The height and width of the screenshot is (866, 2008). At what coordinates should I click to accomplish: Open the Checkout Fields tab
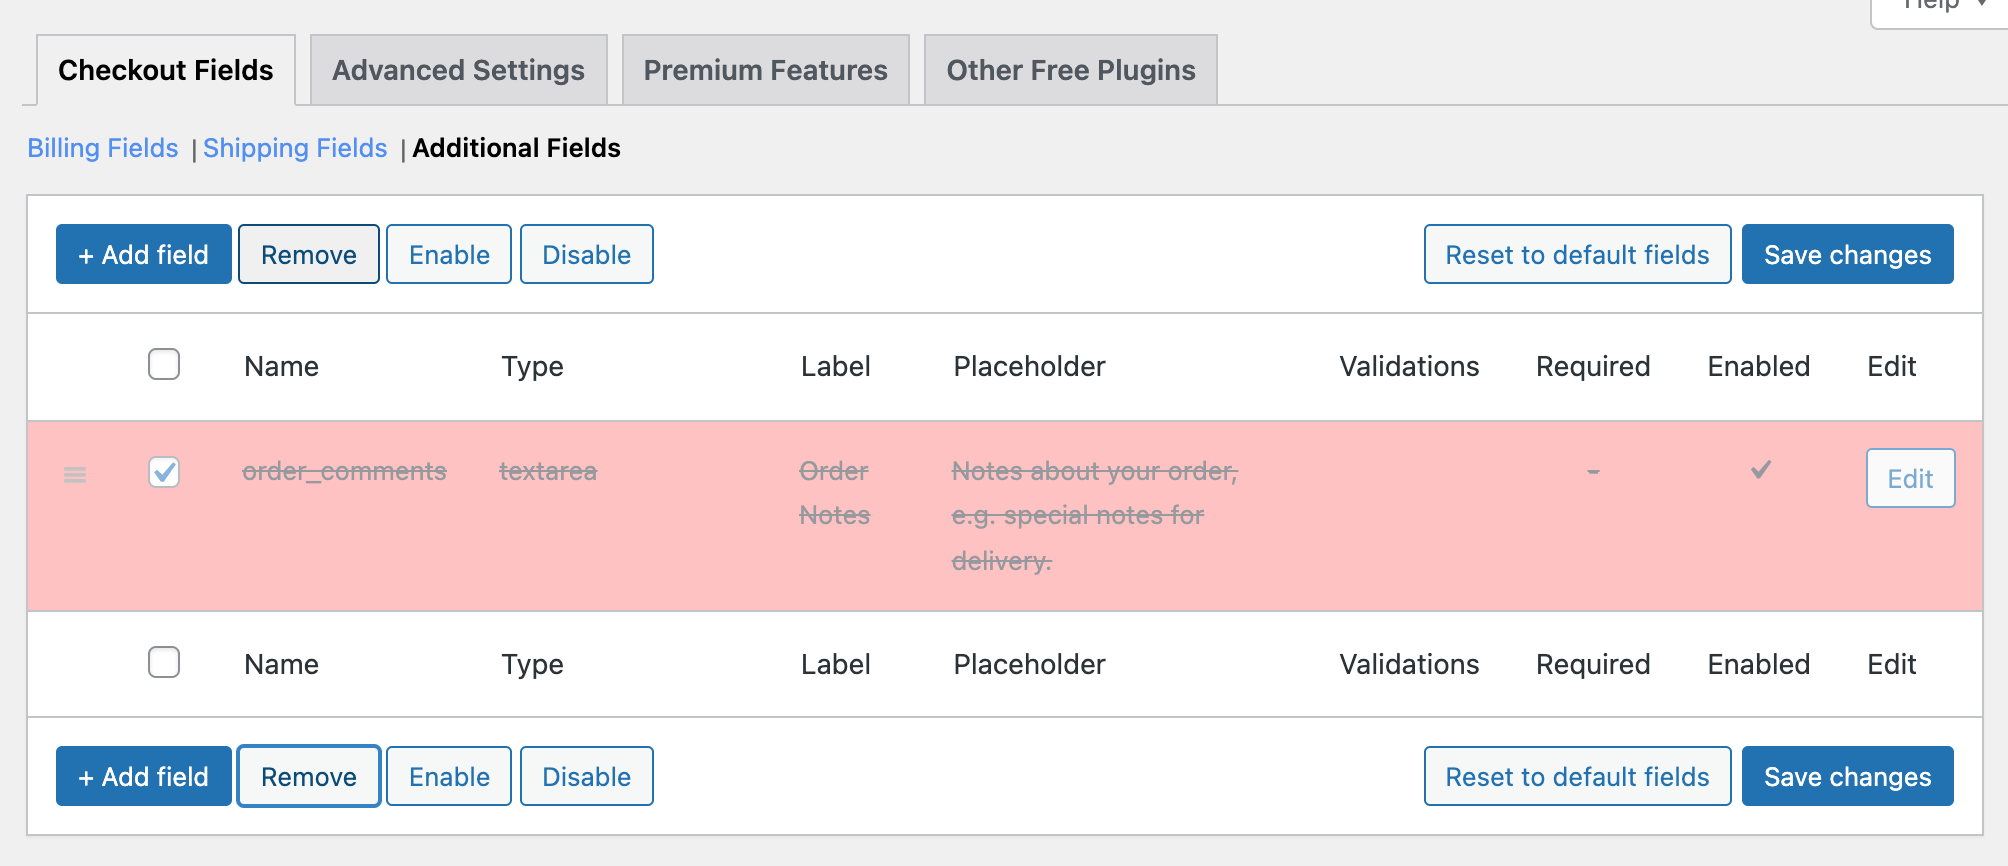coord(166,70)
